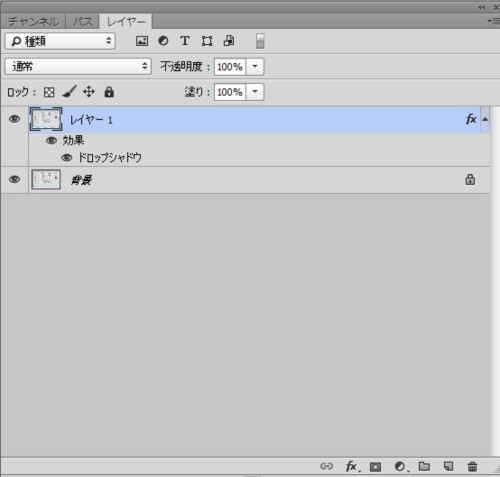Screen dimensions: 500x477
Task: Lock position with the move icon
Action: 89,92
